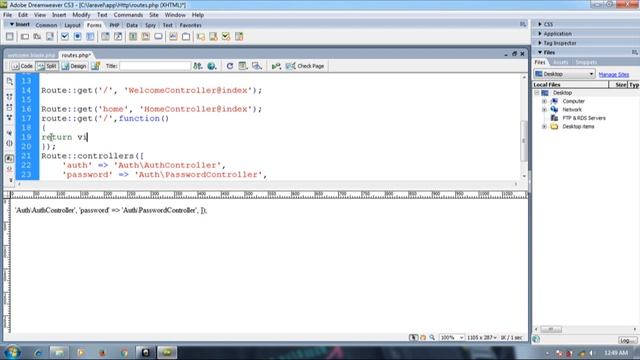Image resolution: width=640 pixels, height=360 pixels.
Task: Open Desktop site dropdown in Files panel
Action: click(564, 74)
